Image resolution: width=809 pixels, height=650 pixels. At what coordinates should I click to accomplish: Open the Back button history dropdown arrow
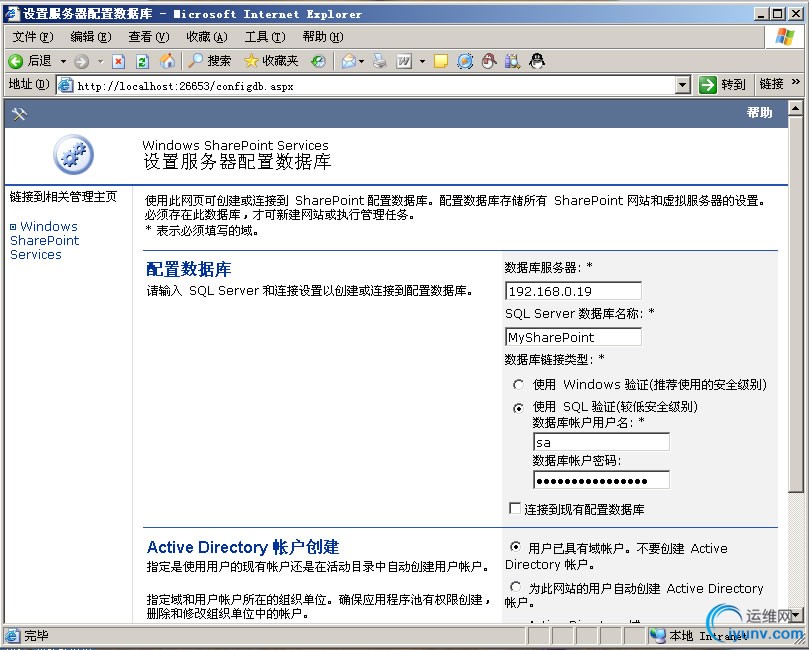(63, 61)
